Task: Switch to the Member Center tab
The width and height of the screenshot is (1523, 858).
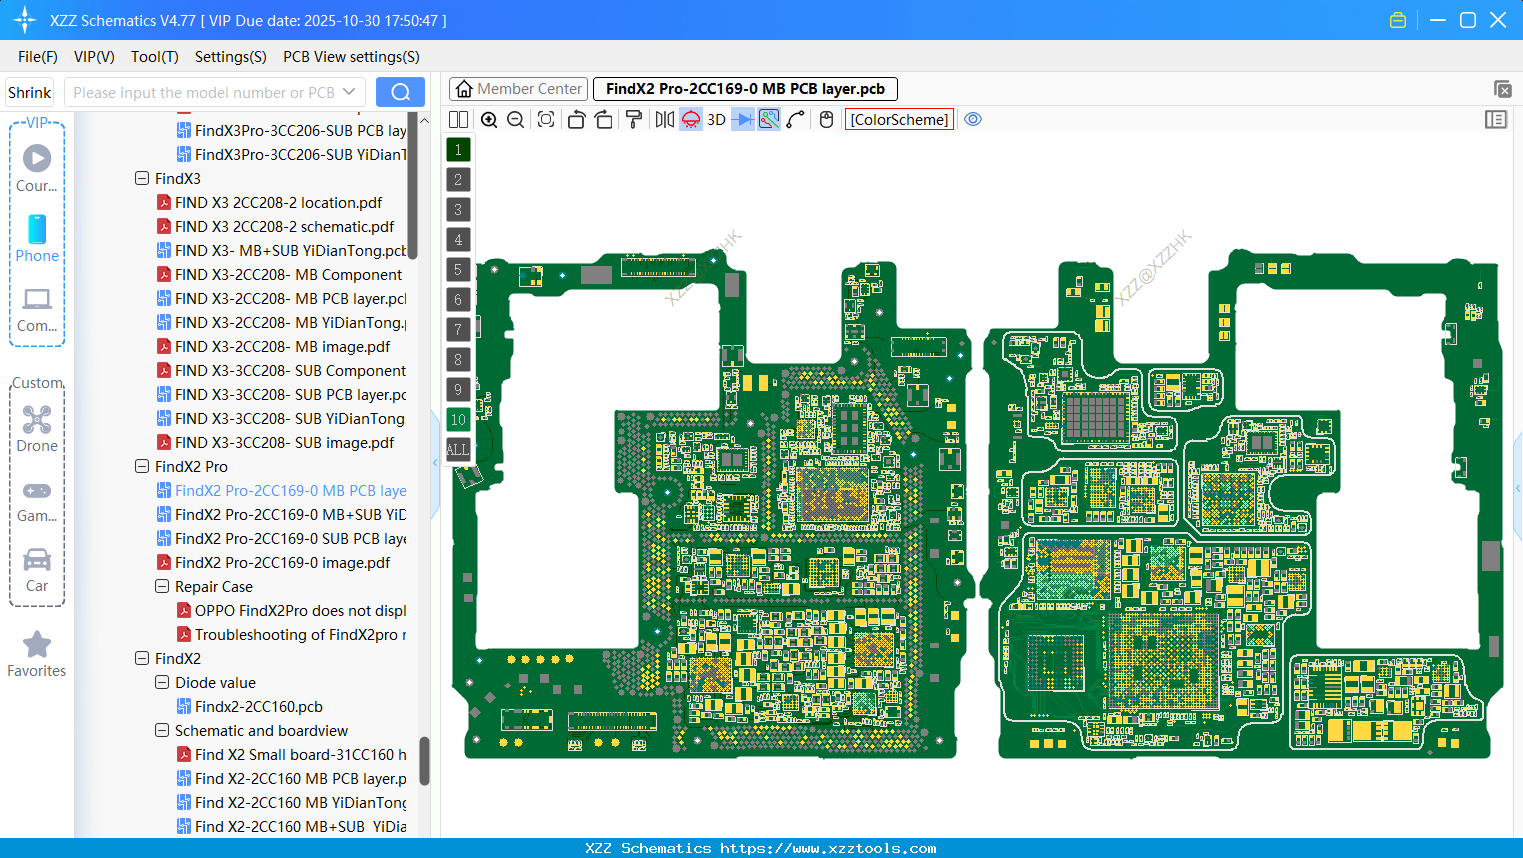Action: tap(519, 89)
